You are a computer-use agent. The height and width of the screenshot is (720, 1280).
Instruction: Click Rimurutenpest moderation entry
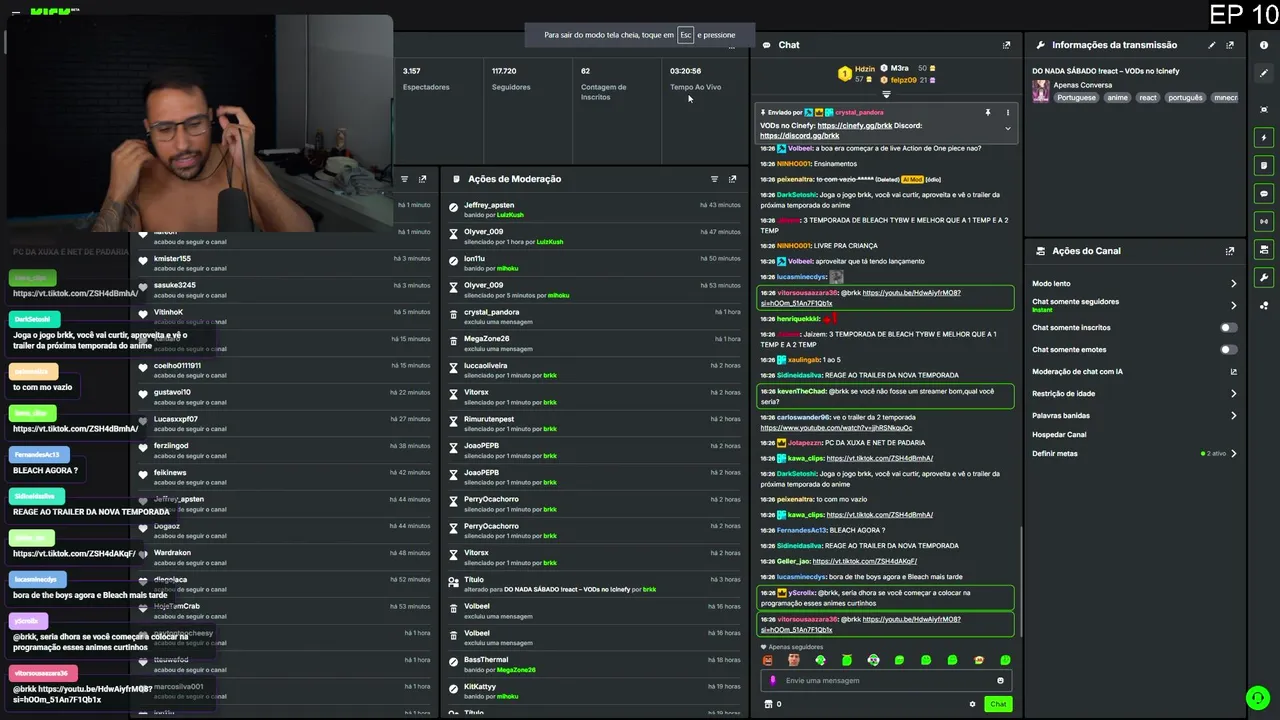tap(595, 424)
